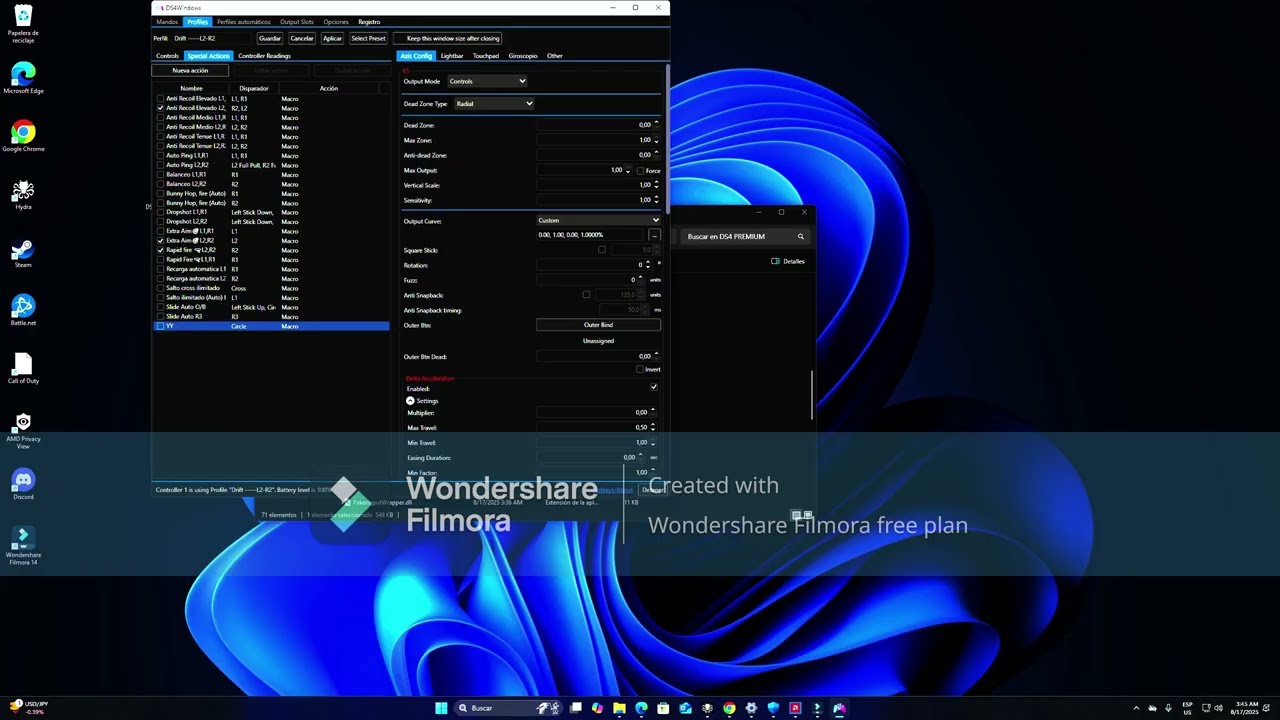Toggle the Invert checkbox under Outer Btn Dead
The image size is (1280, 720).
pyautogui.click(x=640, y=369)
